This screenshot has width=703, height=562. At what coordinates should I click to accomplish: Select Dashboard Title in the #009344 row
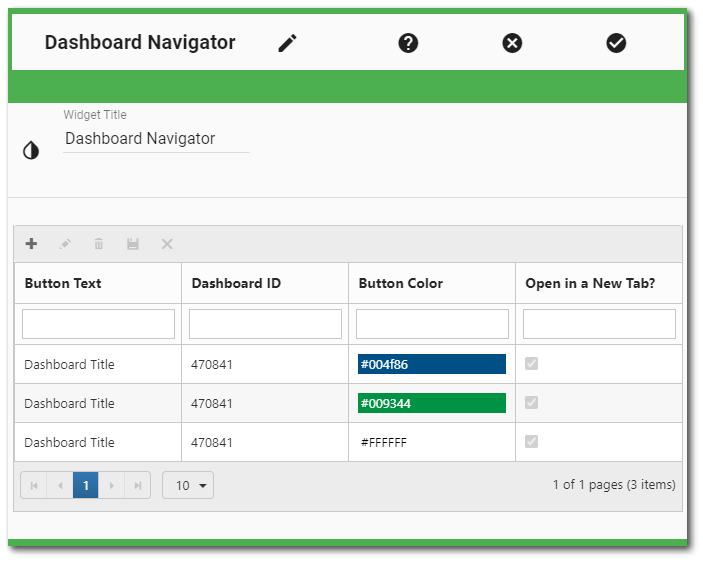point(69,403)
